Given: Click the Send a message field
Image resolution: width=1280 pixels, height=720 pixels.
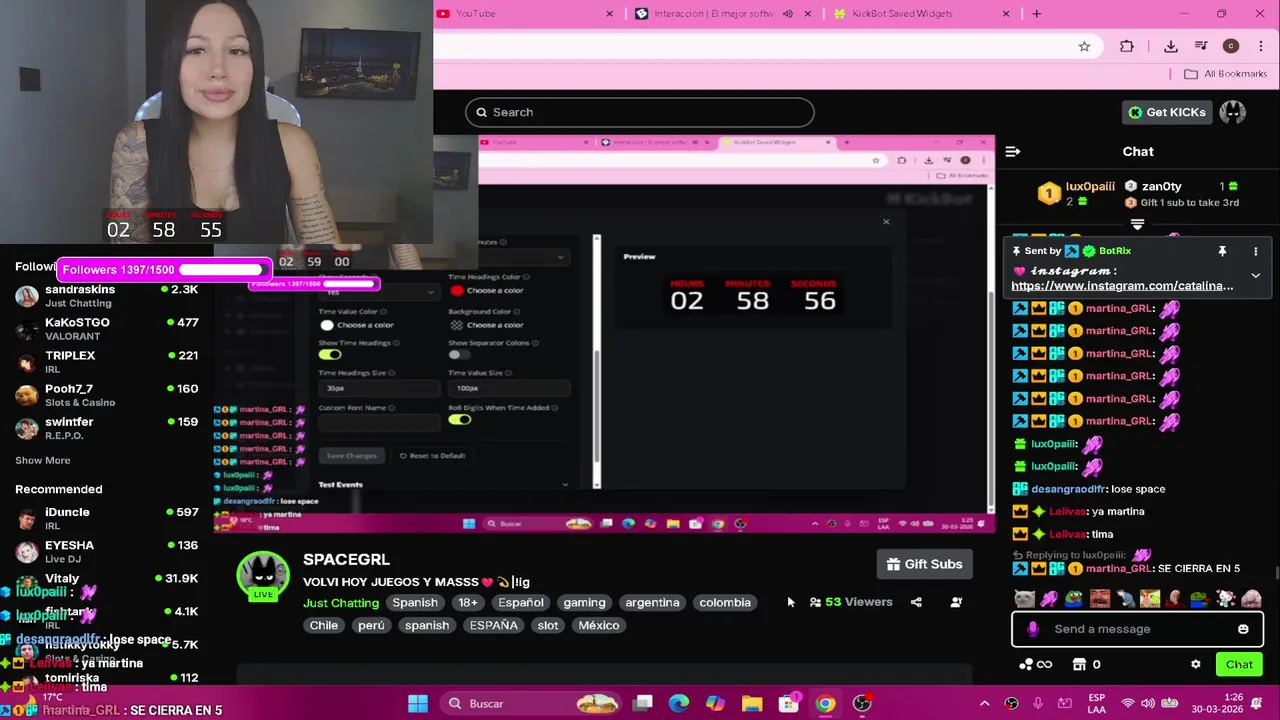Looking at the screenshot, I should tap(1137, 629).
